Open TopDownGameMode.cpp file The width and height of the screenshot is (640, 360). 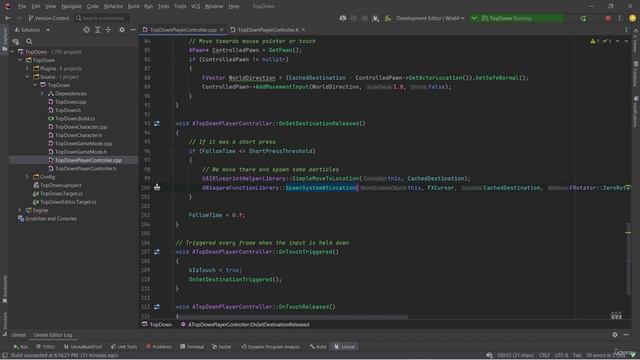(83, 144)
